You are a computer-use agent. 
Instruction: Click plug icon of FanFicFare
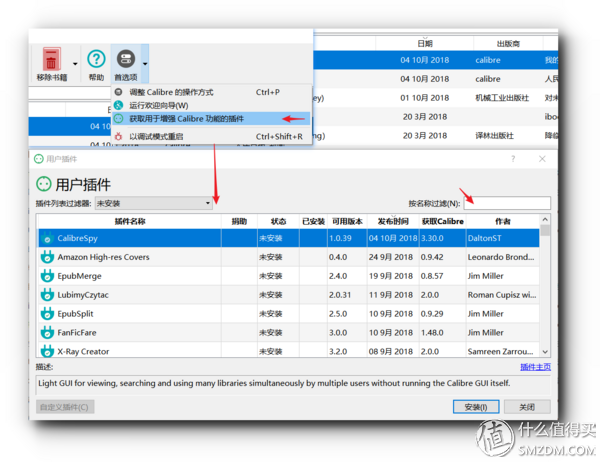click(47, 333)
